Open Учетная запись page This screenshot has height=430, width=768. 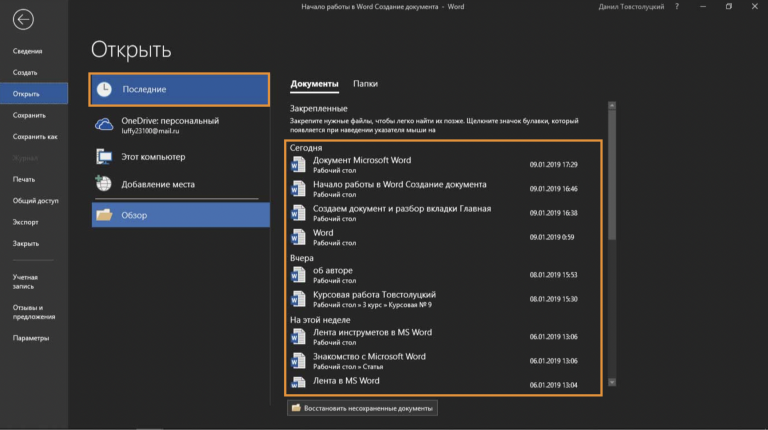point(25,282)
